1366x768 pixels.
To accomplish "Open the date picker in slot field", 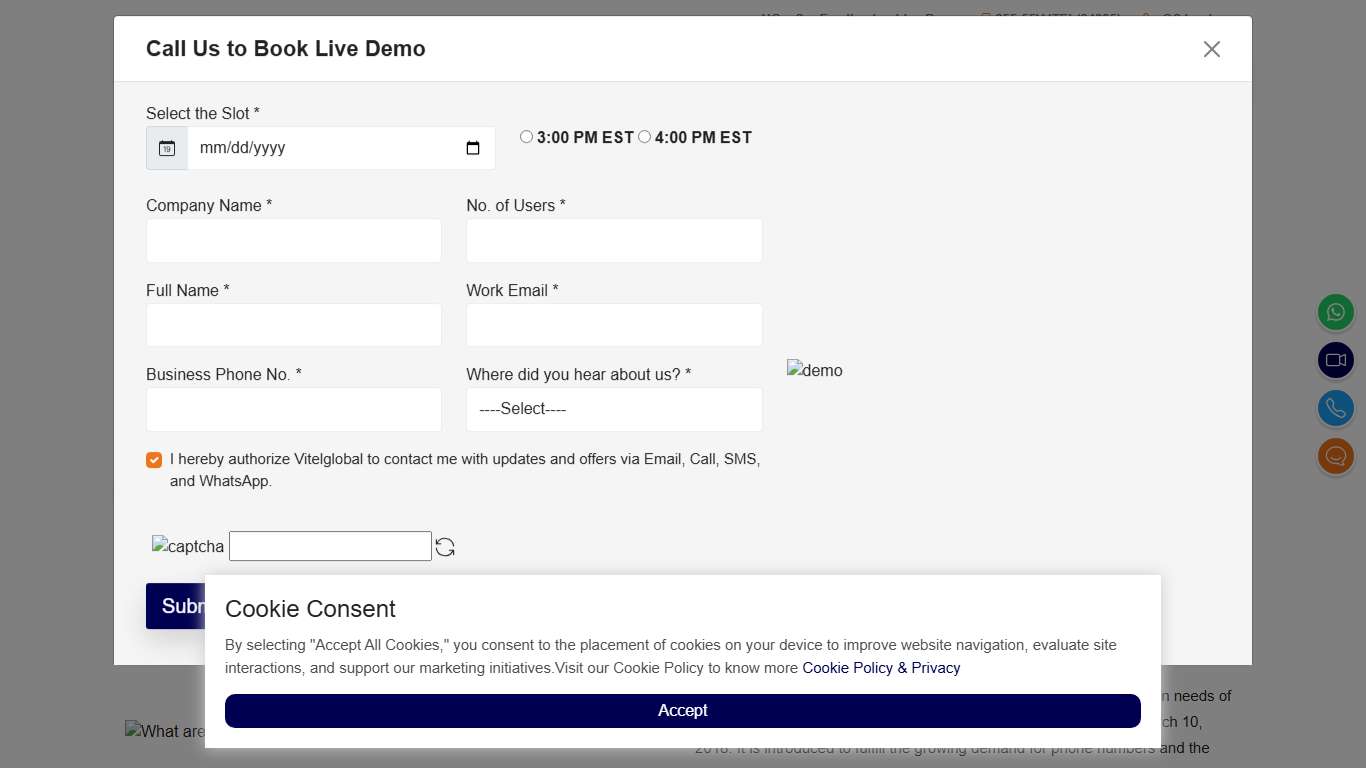I will coord(473,148).
